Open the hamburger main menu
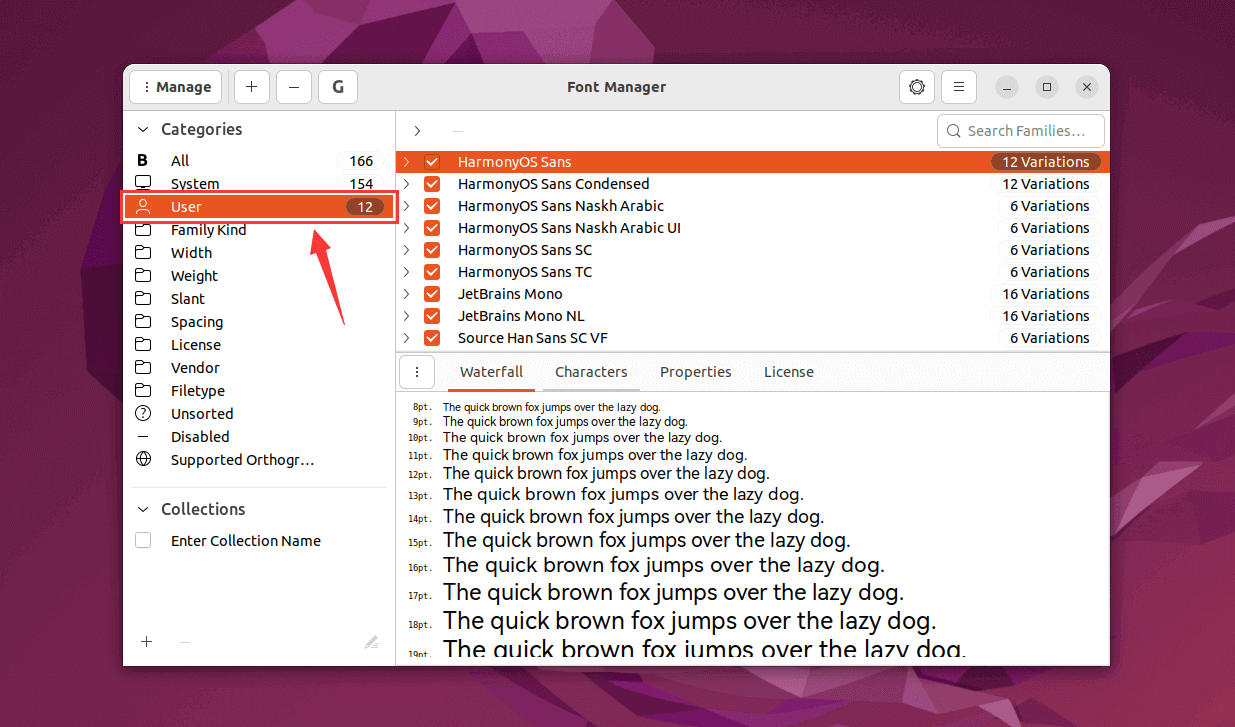 pos(959,87)
